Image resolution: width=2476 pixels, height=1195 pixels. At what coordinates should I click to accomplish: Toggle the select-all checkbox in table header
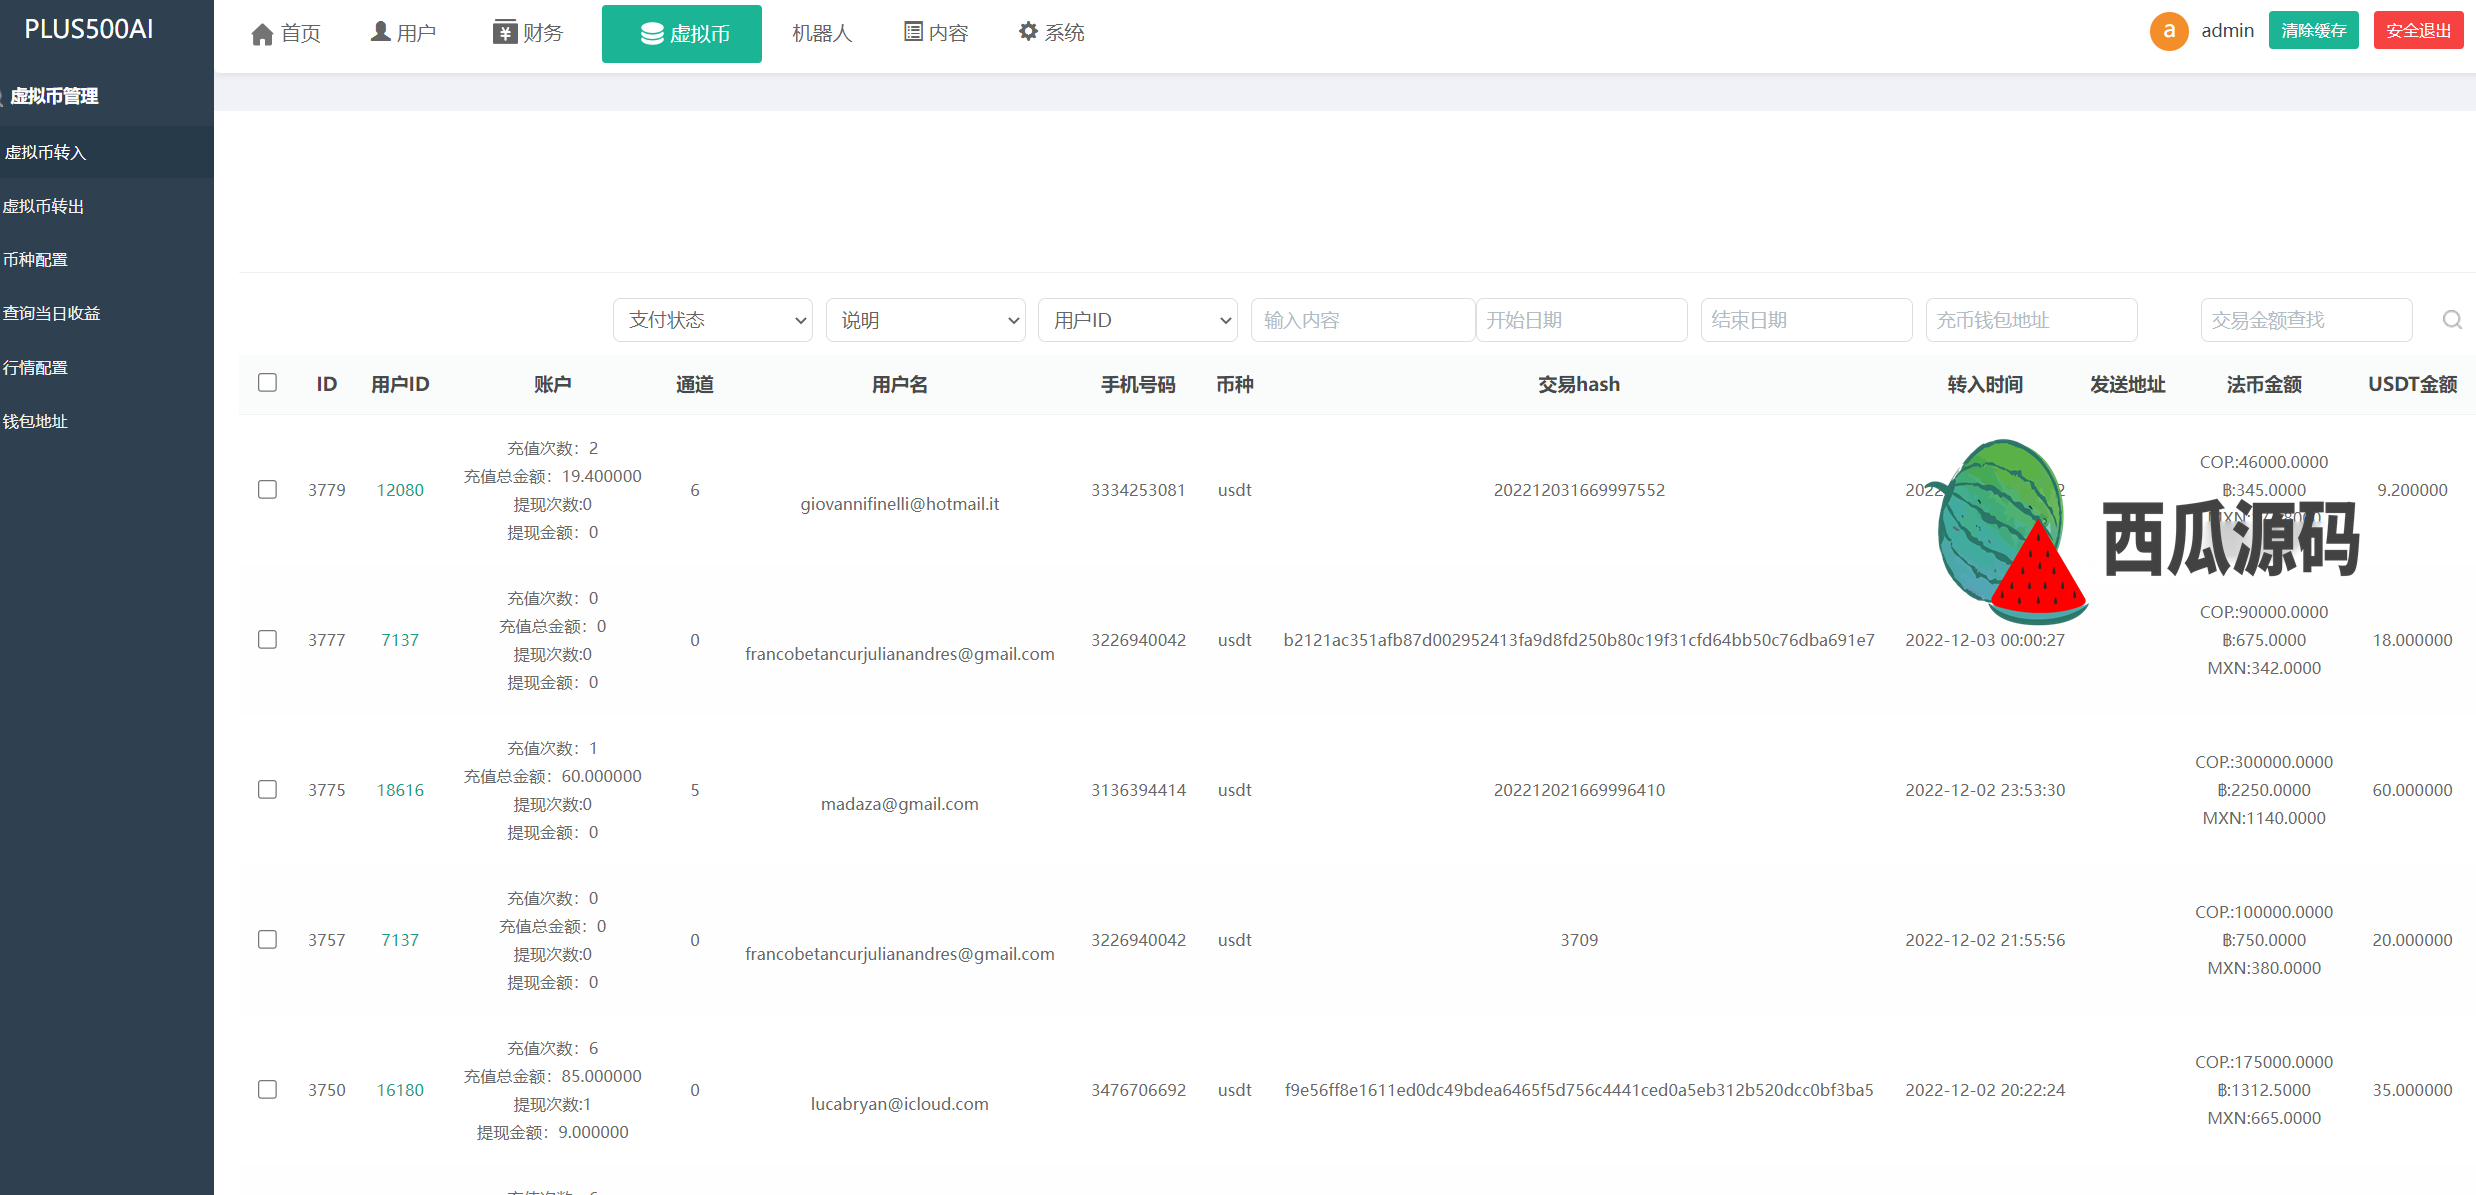point(267,383)
